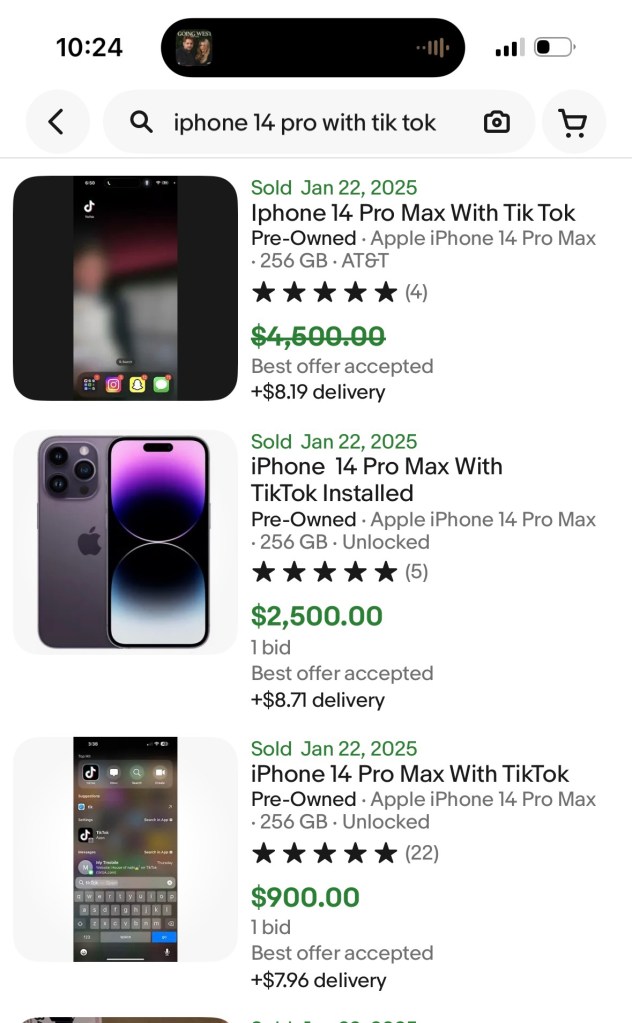Tap the $2,500.00 sold price
The height and width of the screenshot is (1023, 632).
(x=317, y=616)
